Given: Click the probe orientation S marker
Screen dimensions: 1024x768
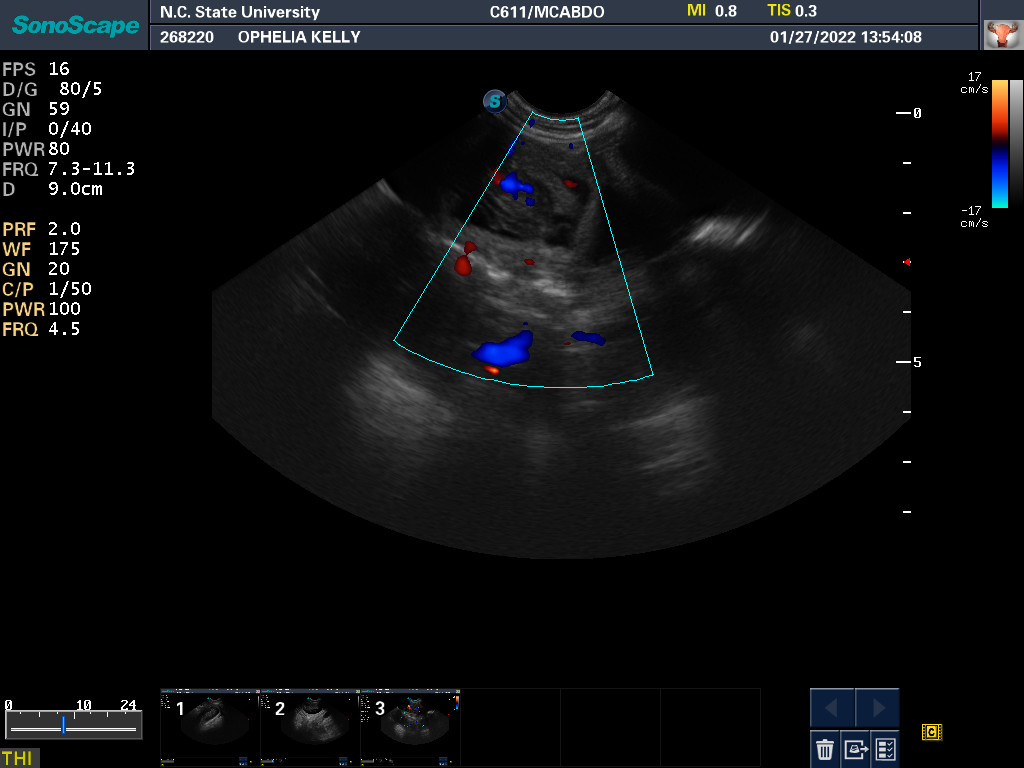Looking at the screenshot, I should click(494, 101).
